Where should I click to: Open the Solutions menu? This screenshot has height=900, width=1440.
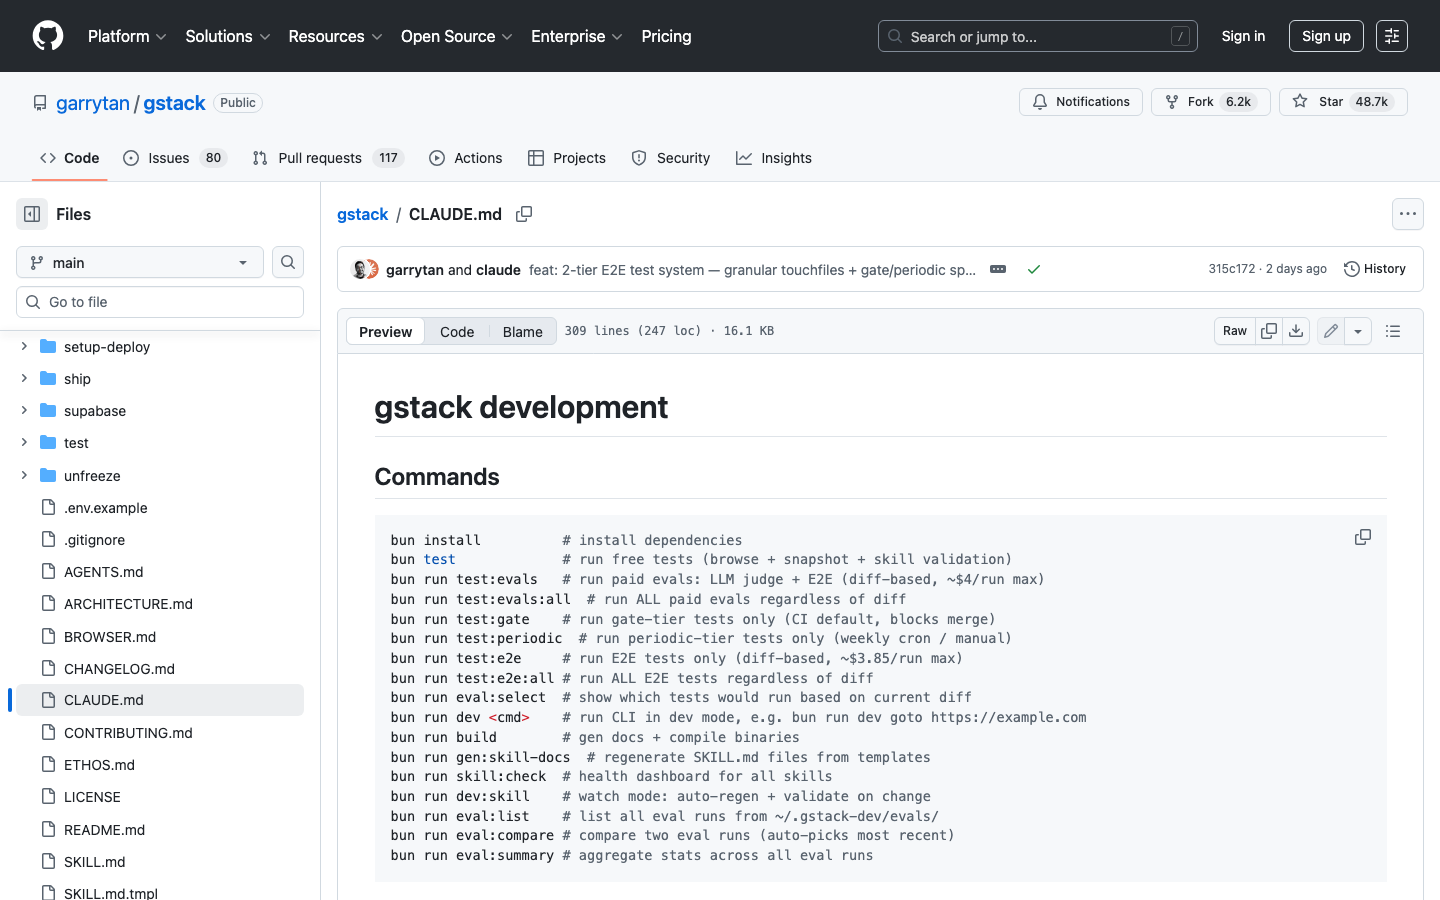(x=228, y=36)
